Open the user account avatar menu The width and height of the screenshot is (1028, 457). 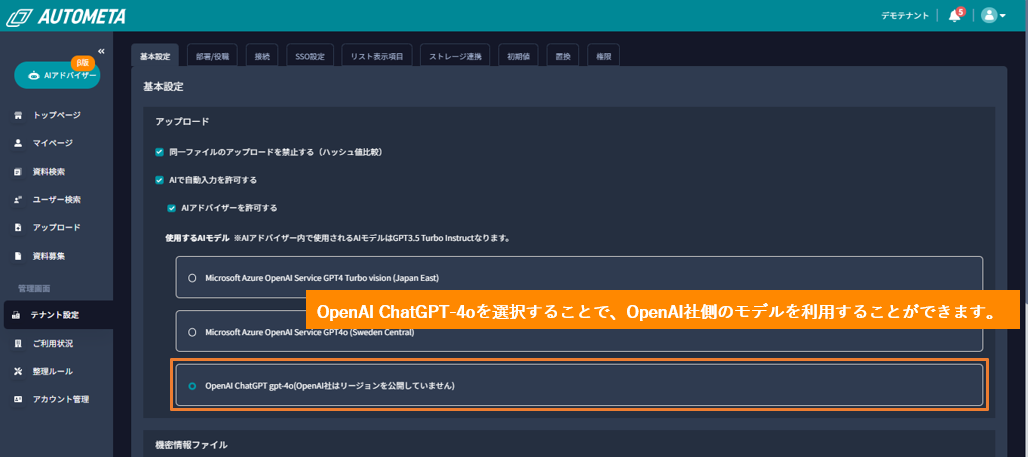point(993,16)
